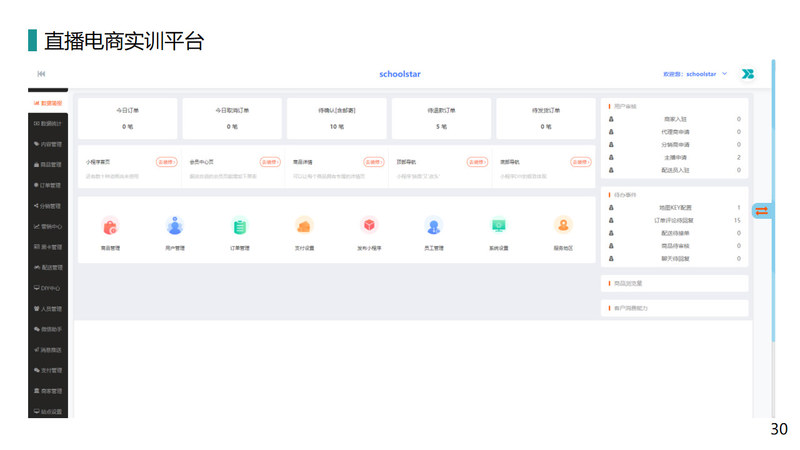Screen dimensions: 800x450
Task: Click the 订单评论待回复 row label
Action: tap(674, 220)
